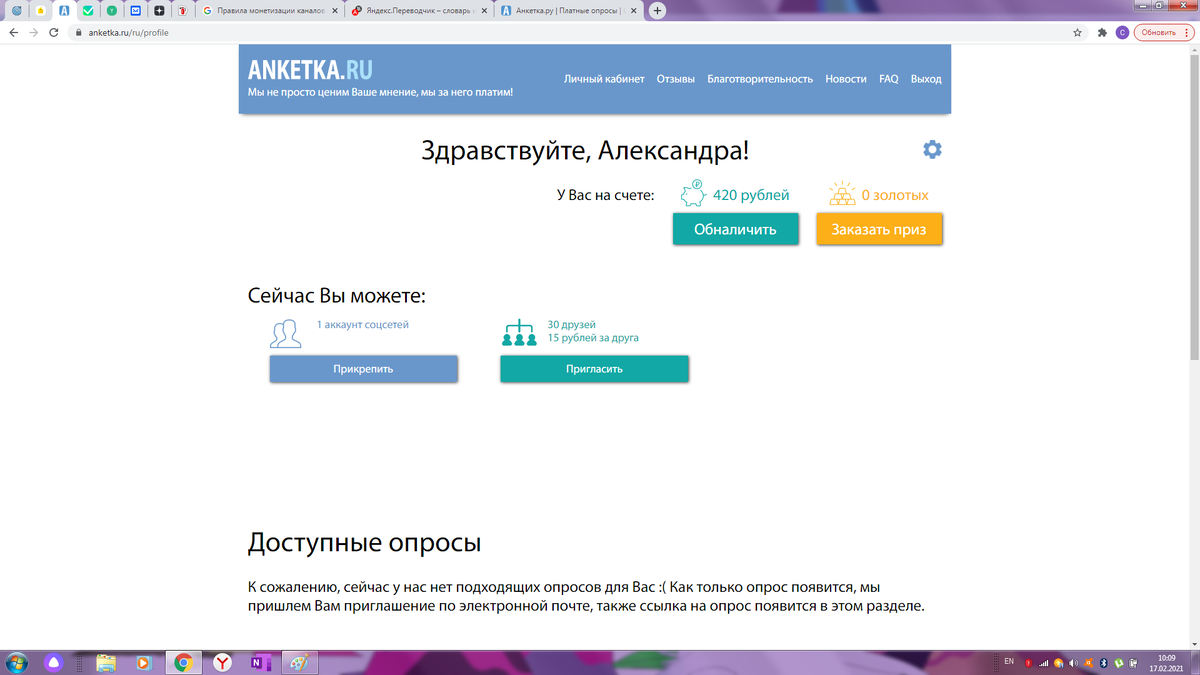Click 30 друзей text
The image size is (1200, 675).
[572, 325]
